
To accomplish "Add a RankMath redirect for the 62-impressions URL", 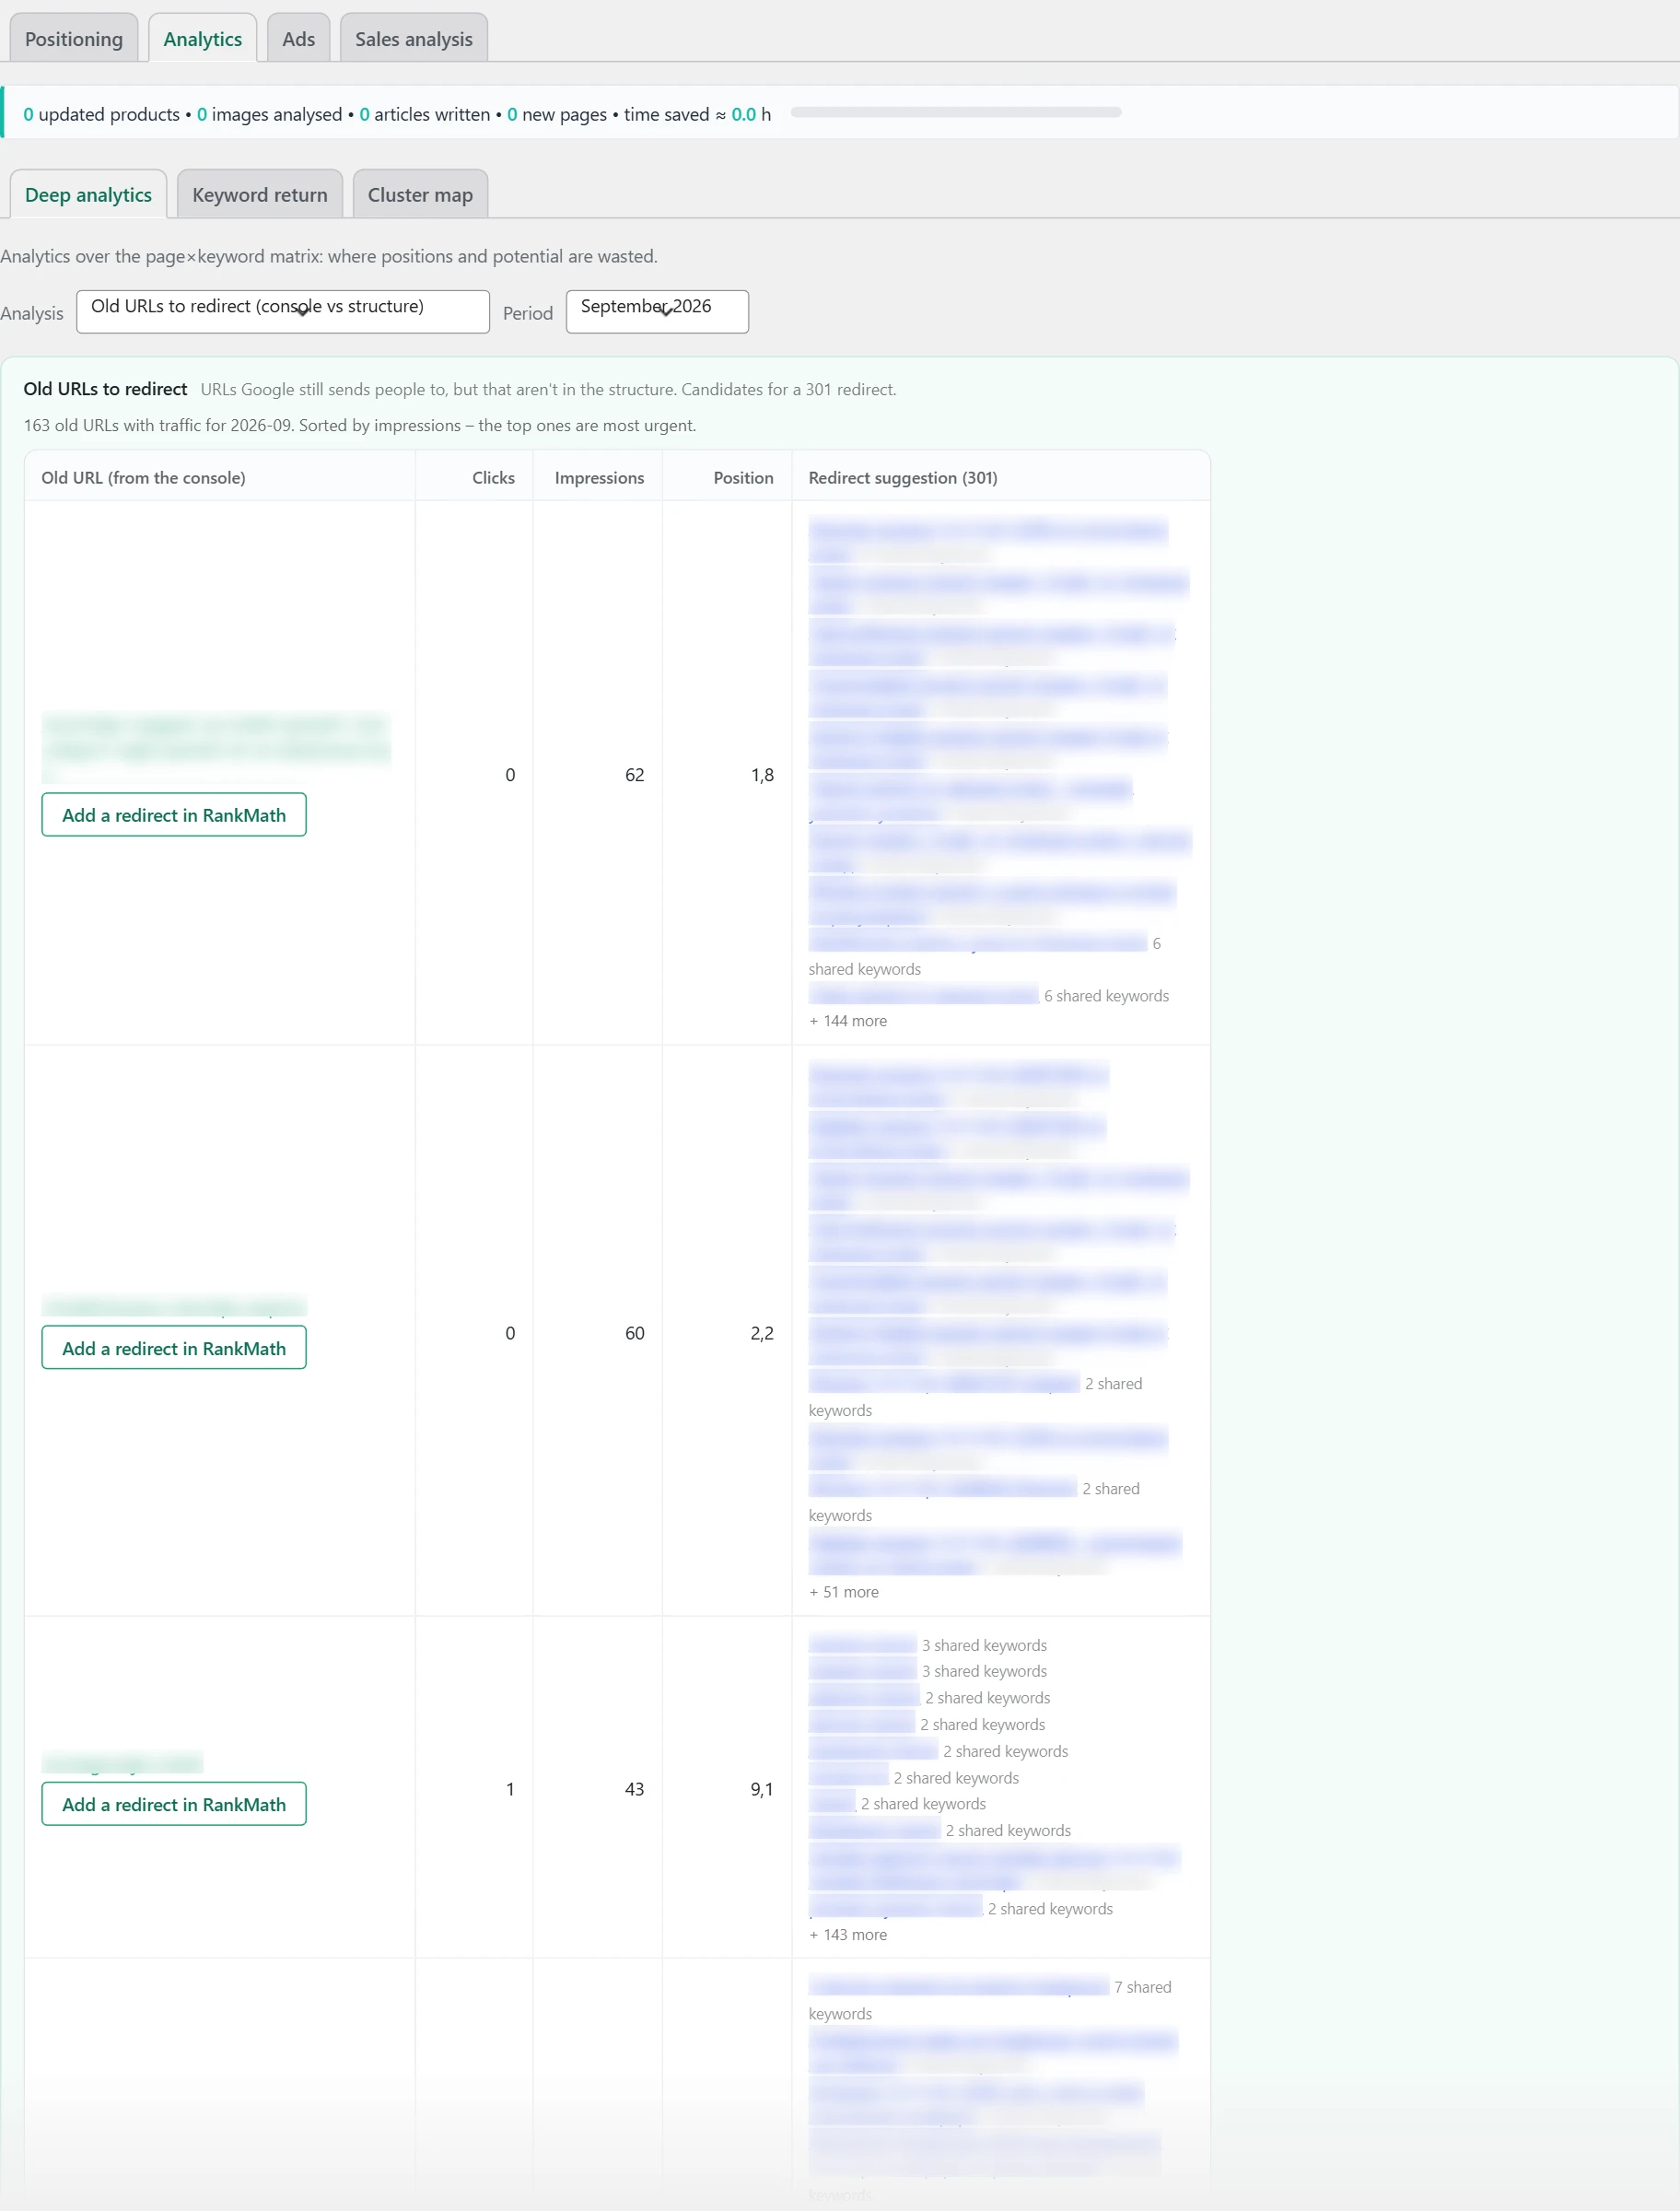I will (174, 814).
